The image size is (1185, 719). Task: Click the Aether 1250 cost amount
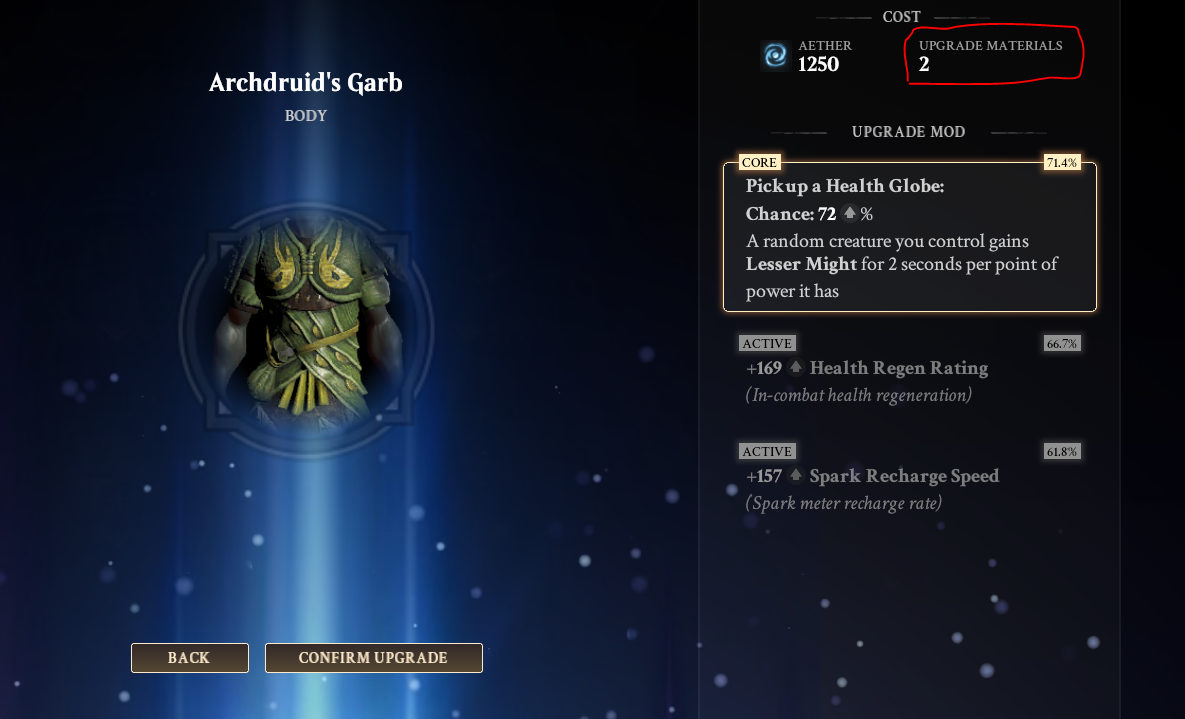pyautogui.click(x=818, y=64)
